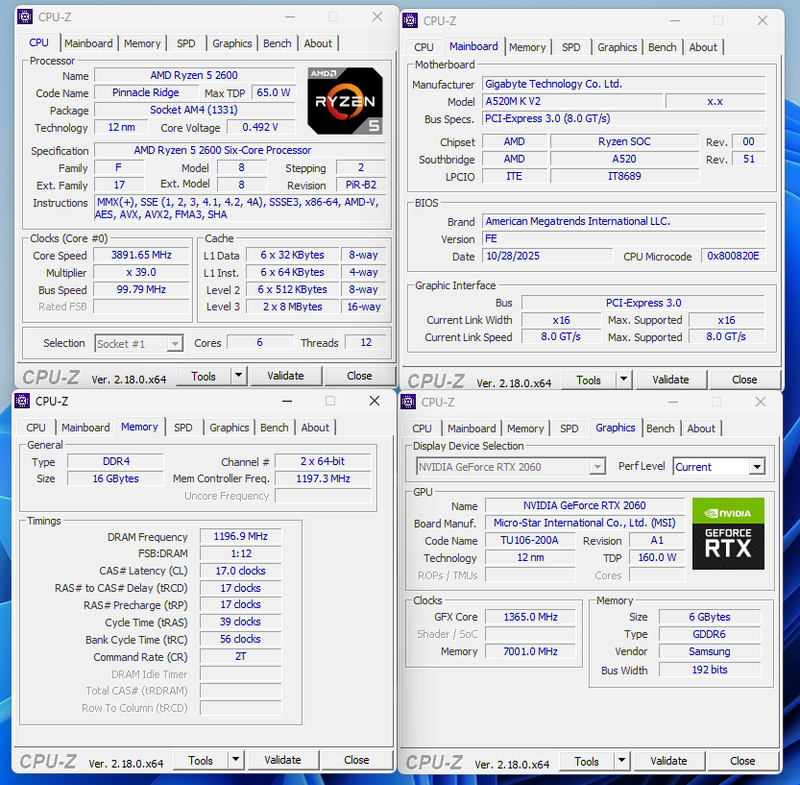Image resolution: width=800 pixels, height=785 pixels.
Task: Open Bench tab in Graphics window
Action: click(660, 428)
